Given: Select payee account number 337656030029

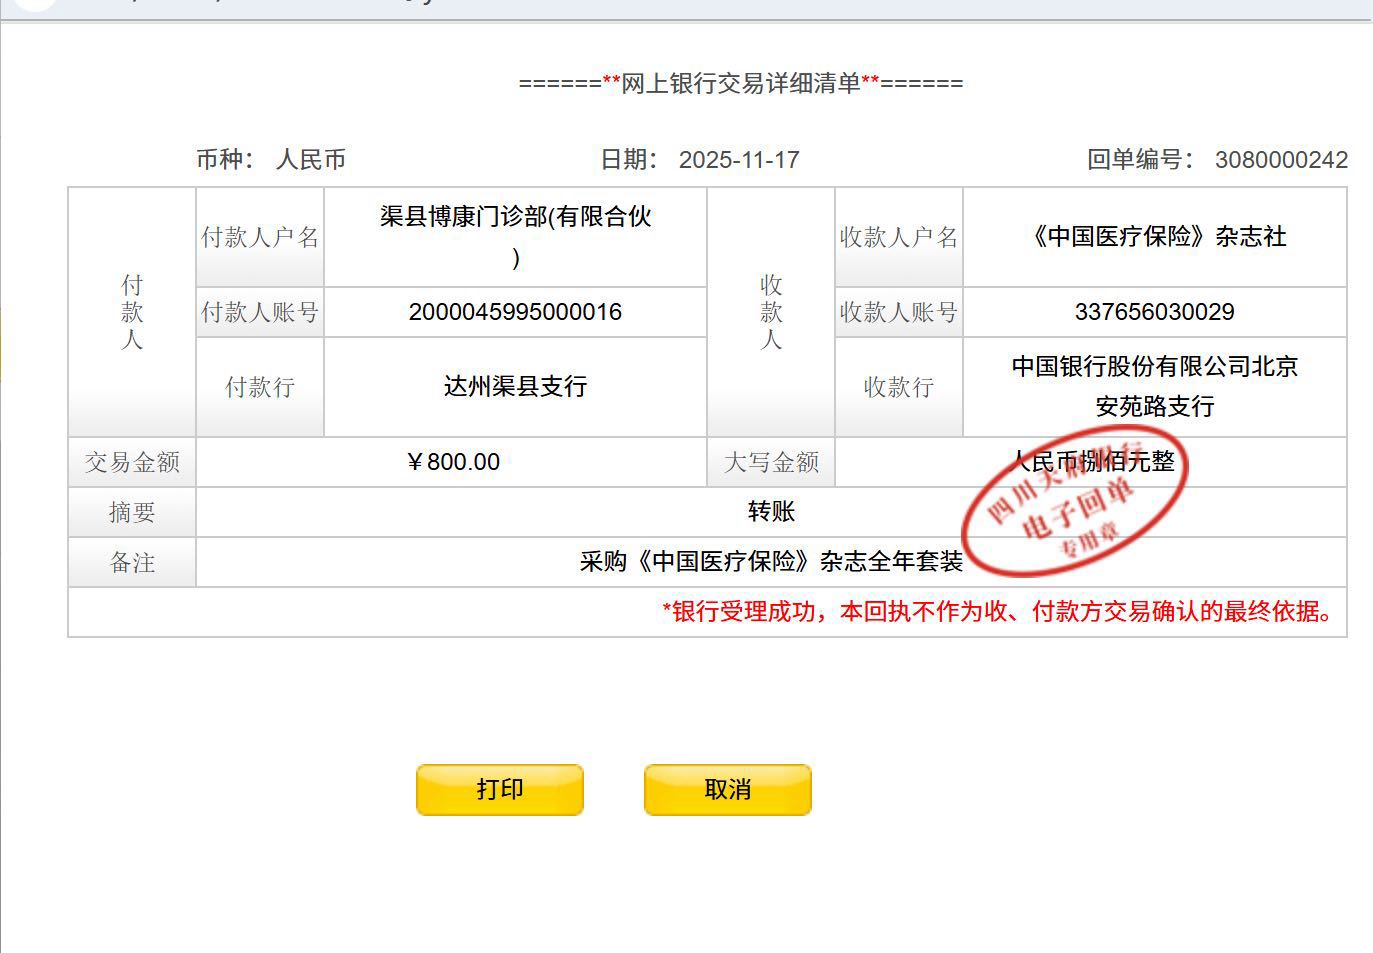Looking at the screenshot, I should point(1154,312).
